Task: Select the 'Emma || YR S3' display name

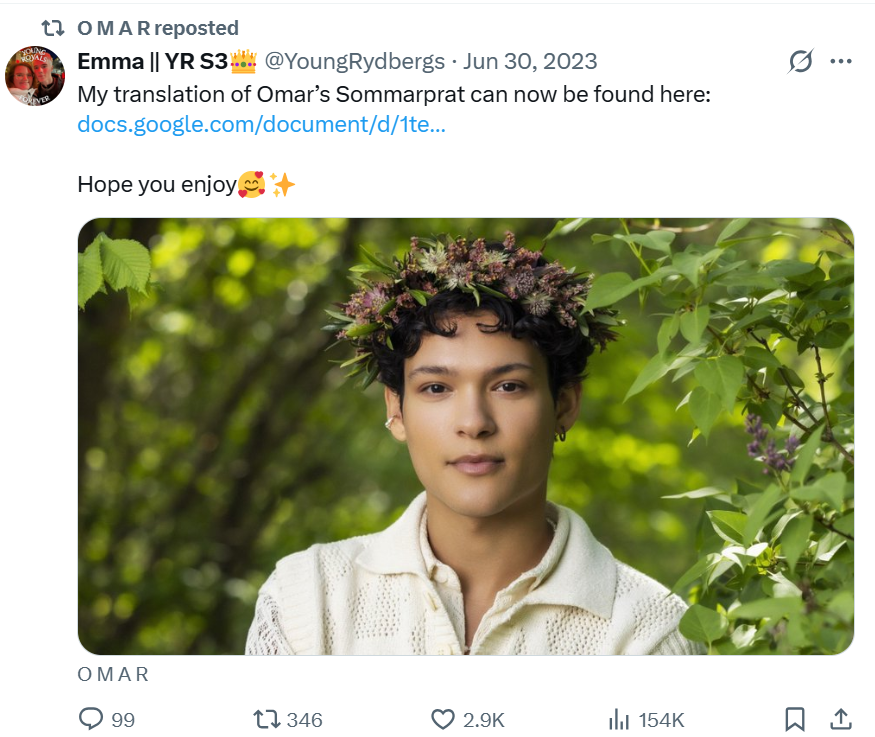Action: 153,61
